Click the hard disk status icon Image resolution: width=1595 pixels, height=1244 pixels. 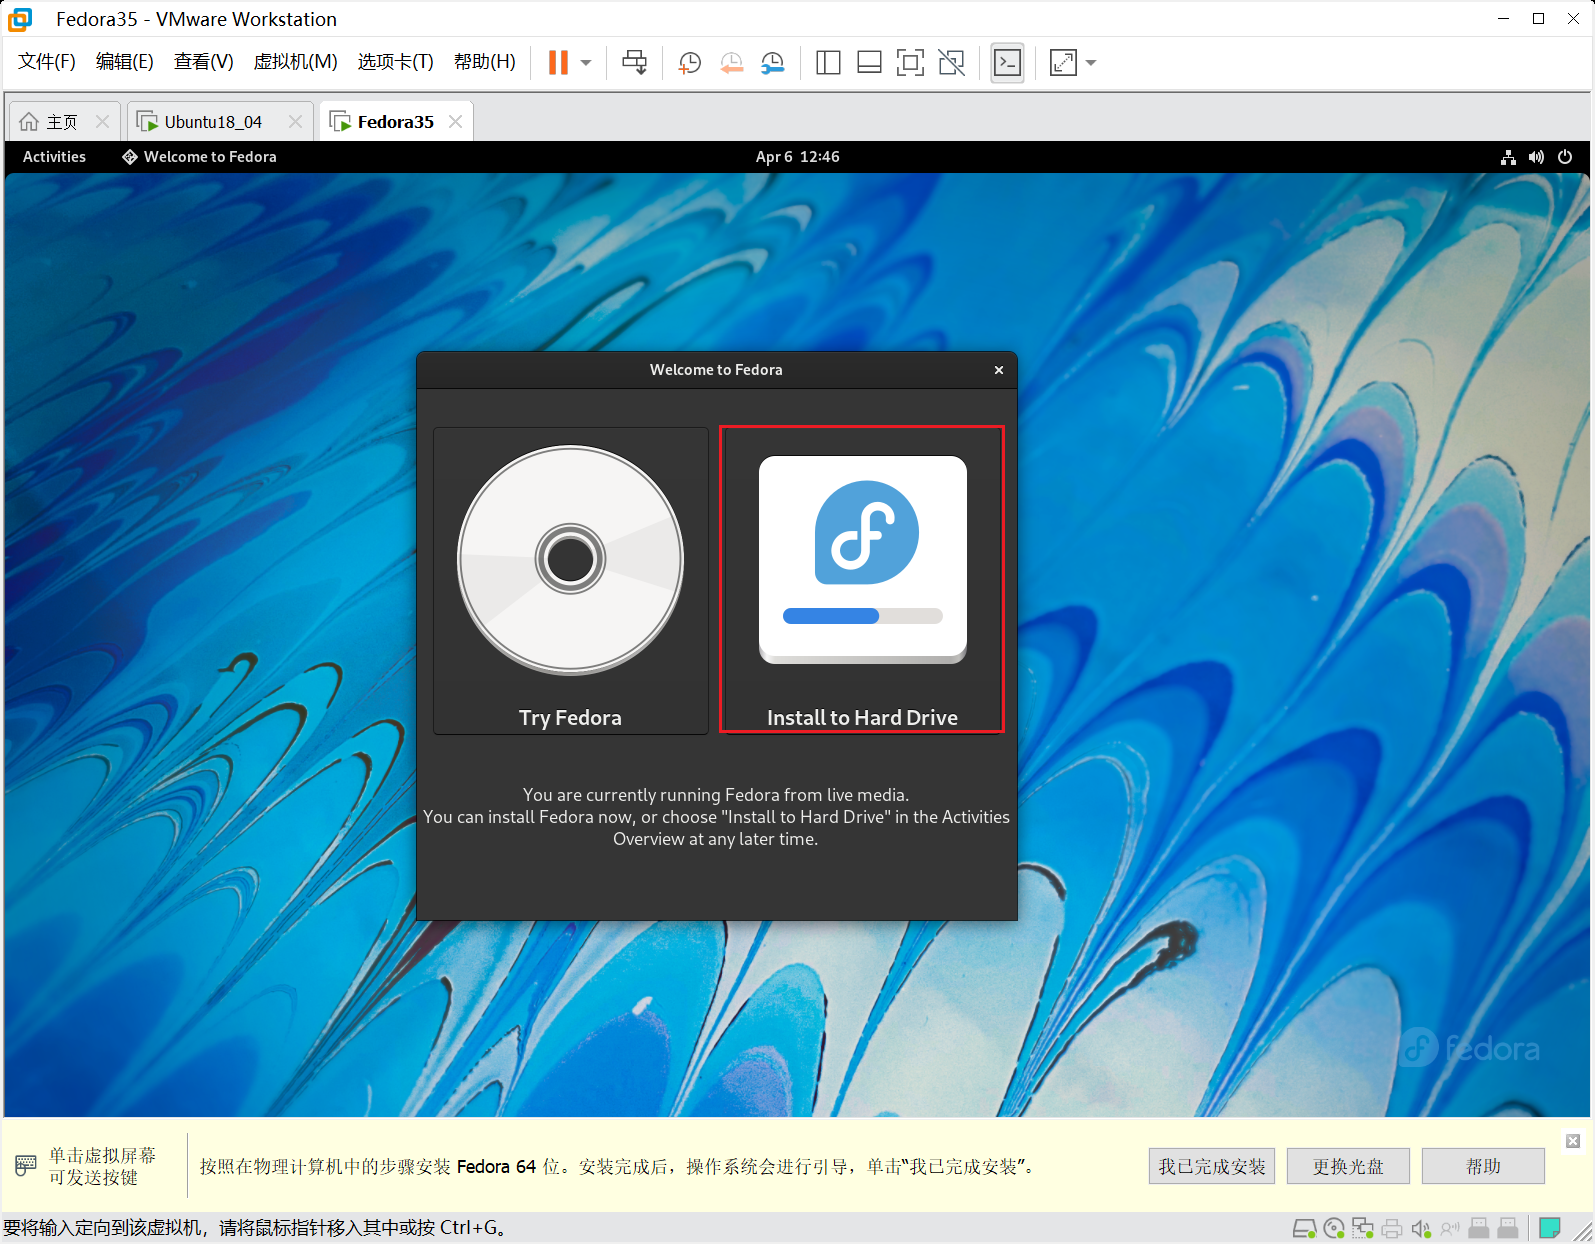click(x=1304, y=1228)
